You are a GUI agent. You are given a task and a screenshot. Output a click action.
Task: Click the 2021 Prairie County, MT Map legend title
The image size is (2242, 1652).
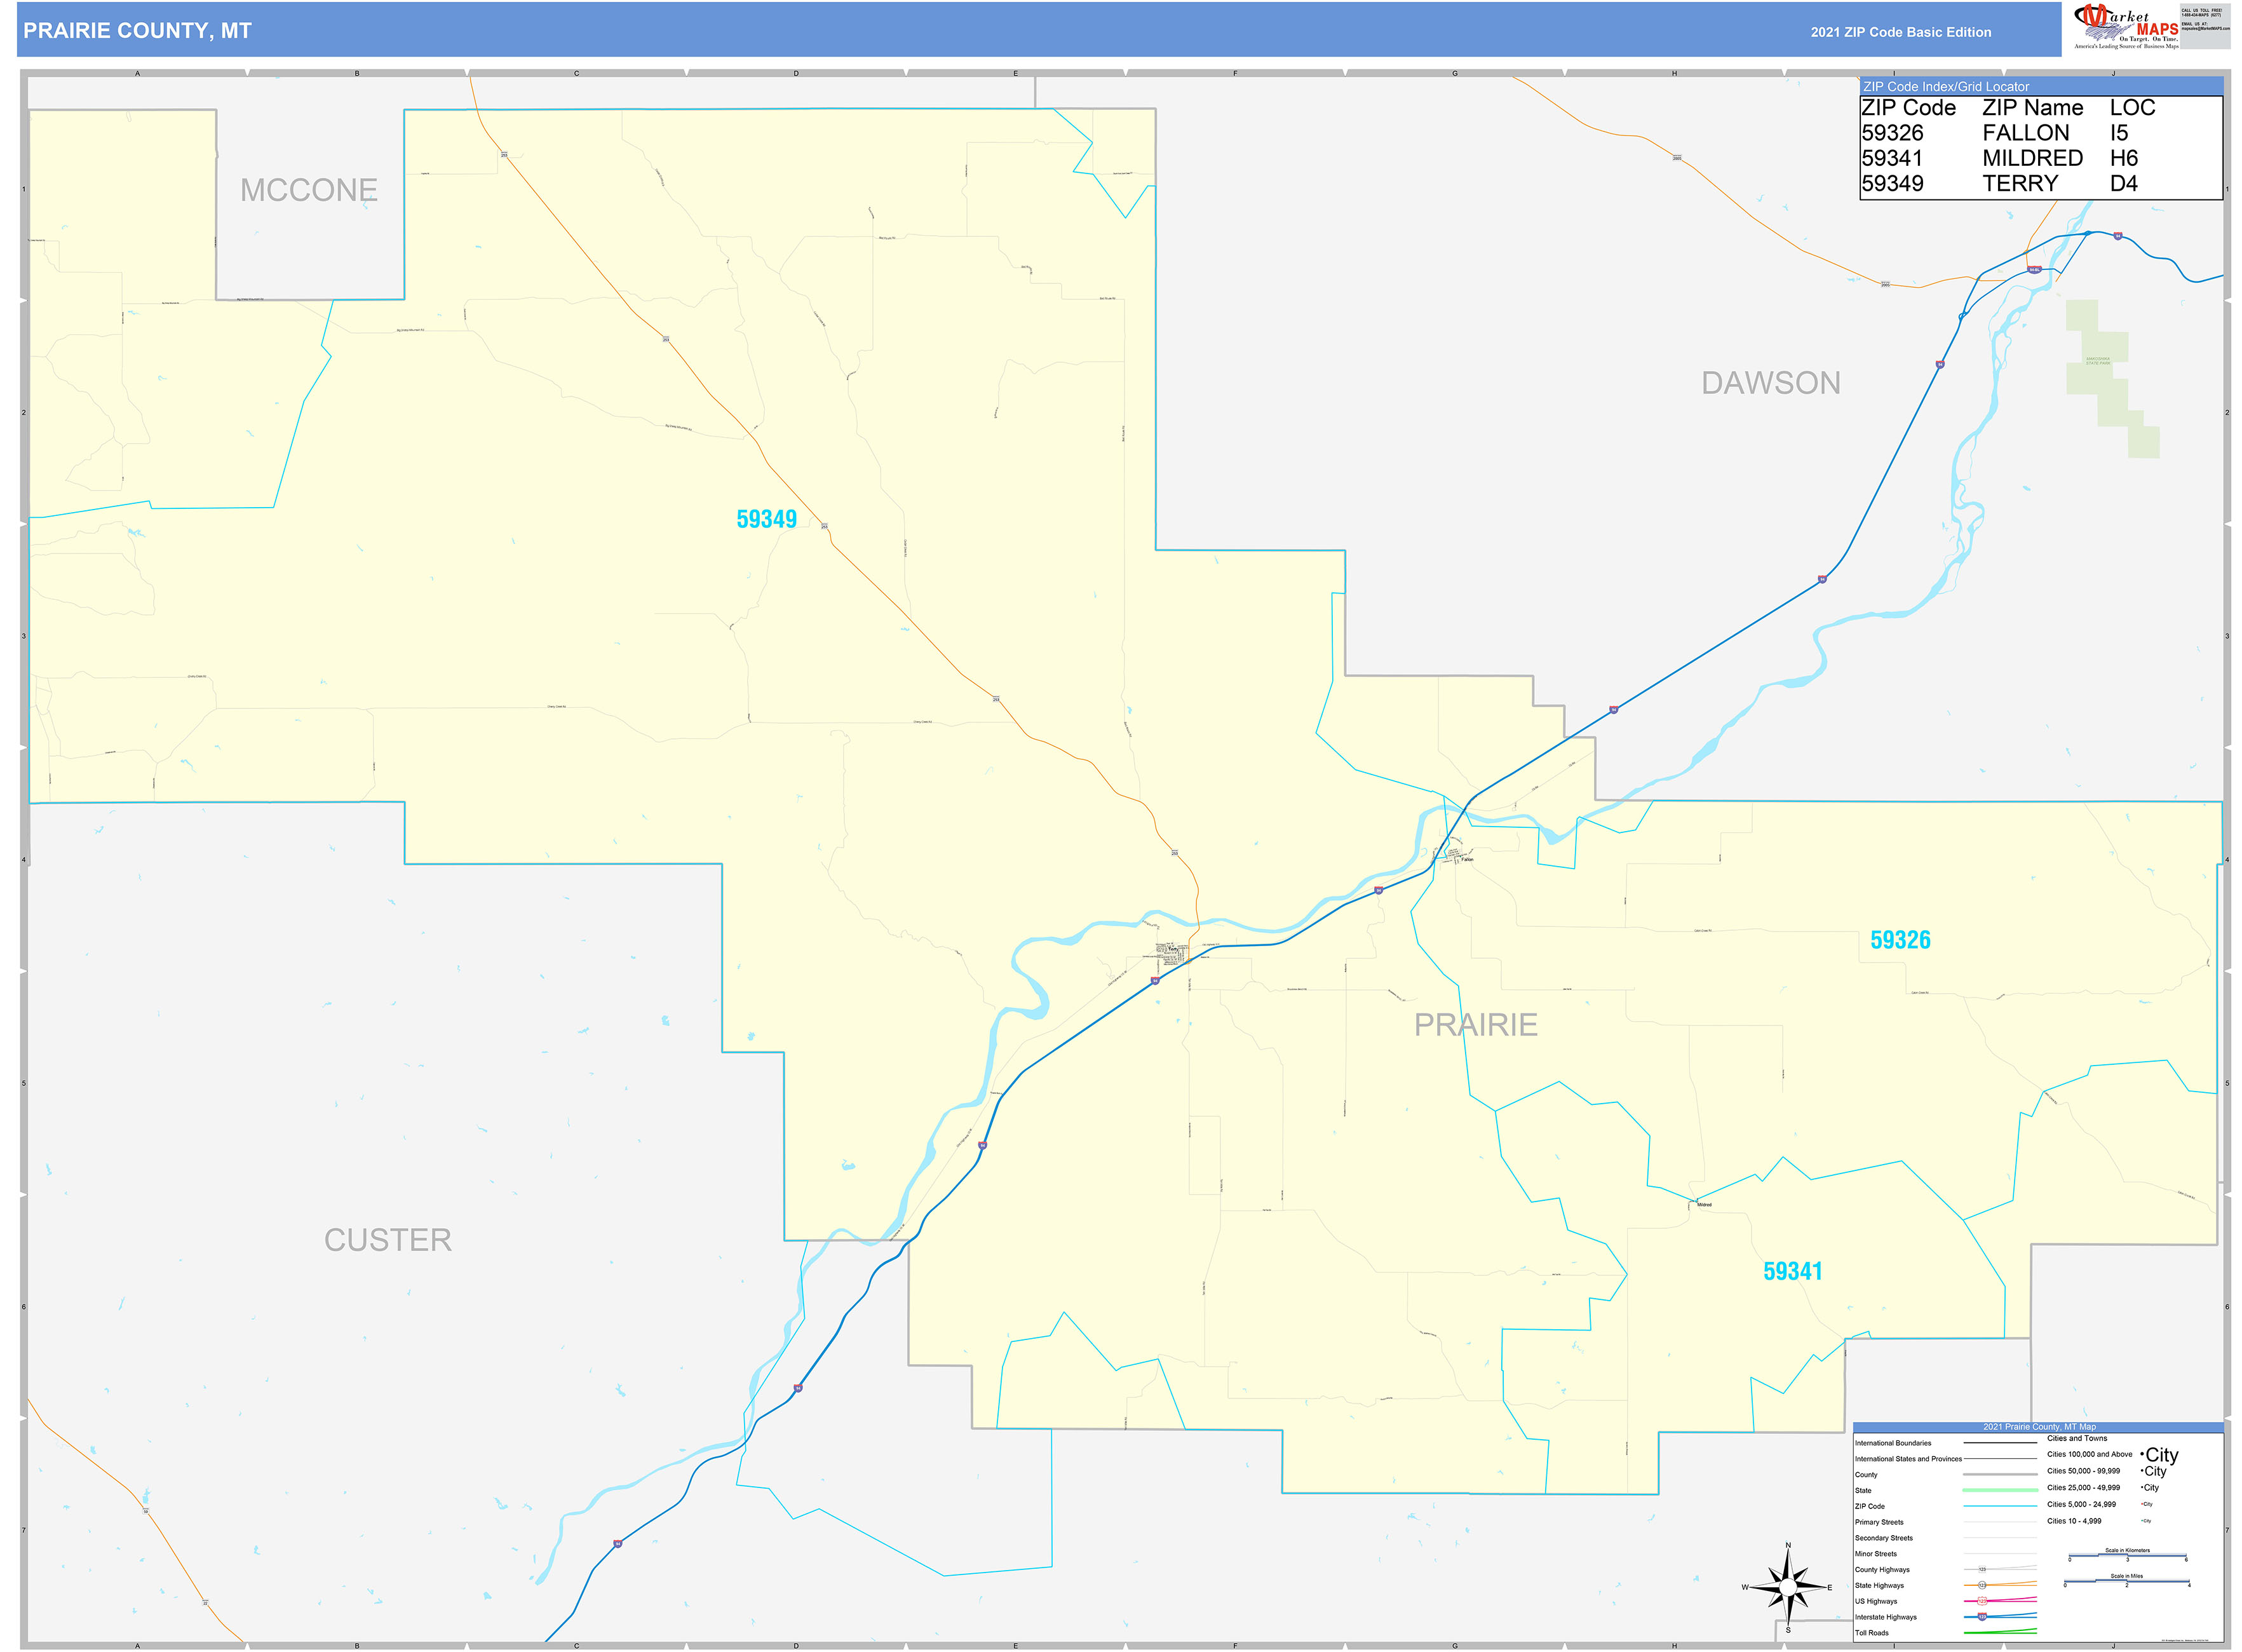(2040, 1427)
